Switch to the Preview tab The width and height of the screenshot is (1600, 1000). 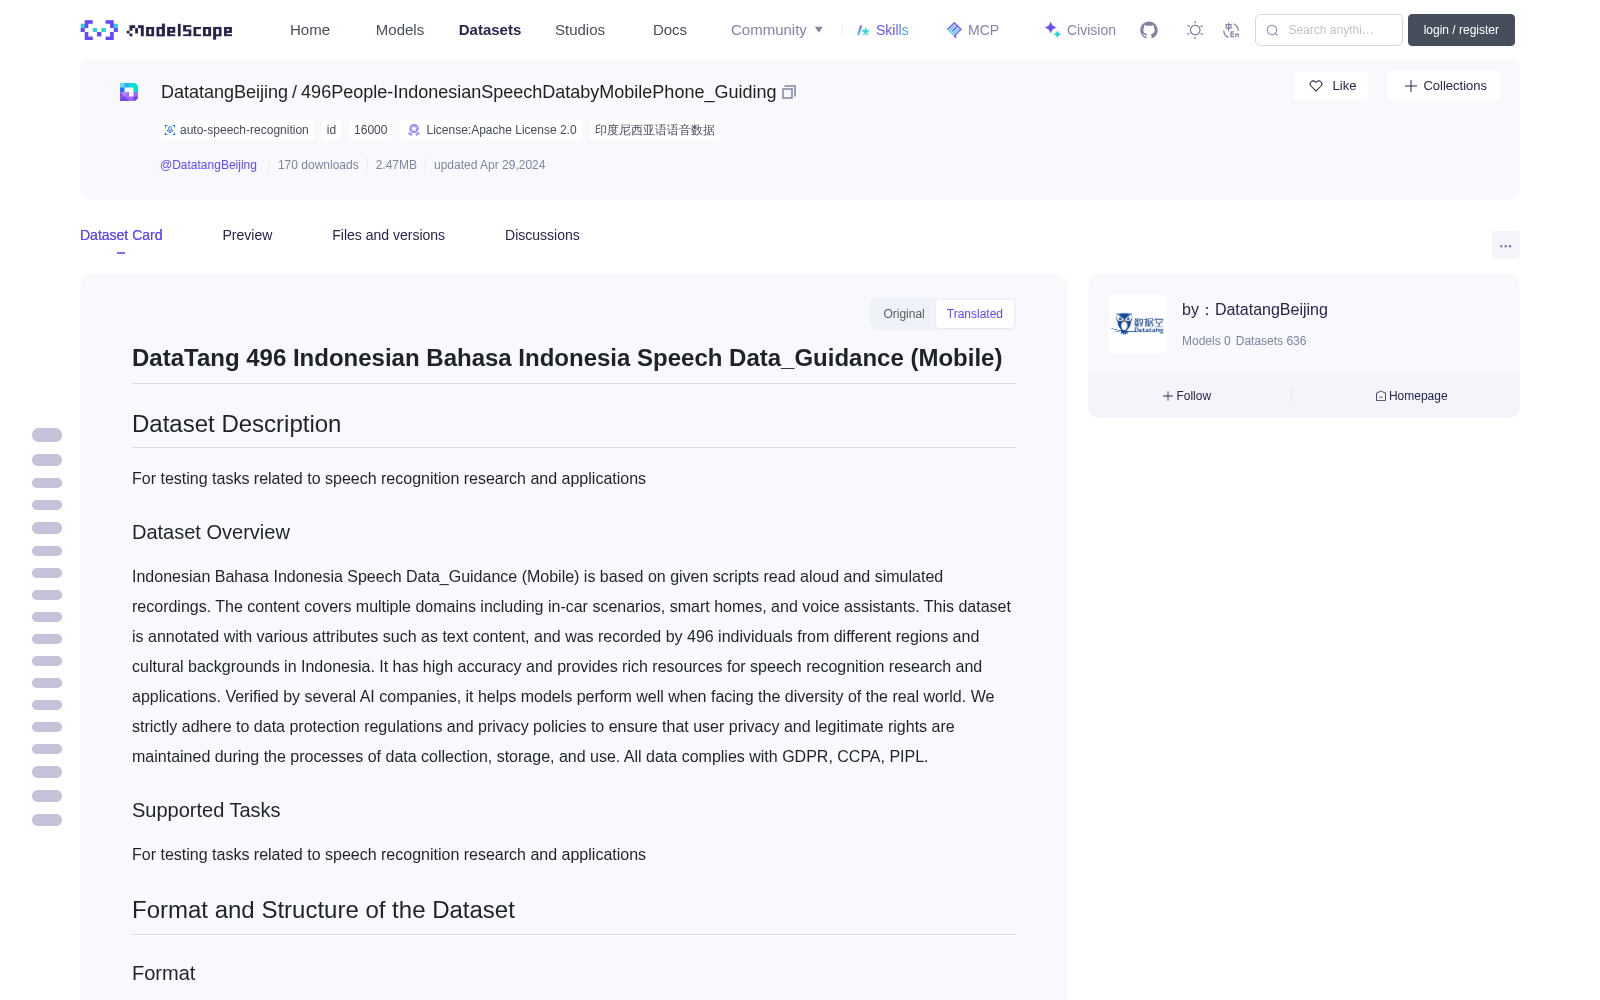click(x=247, y=235)
